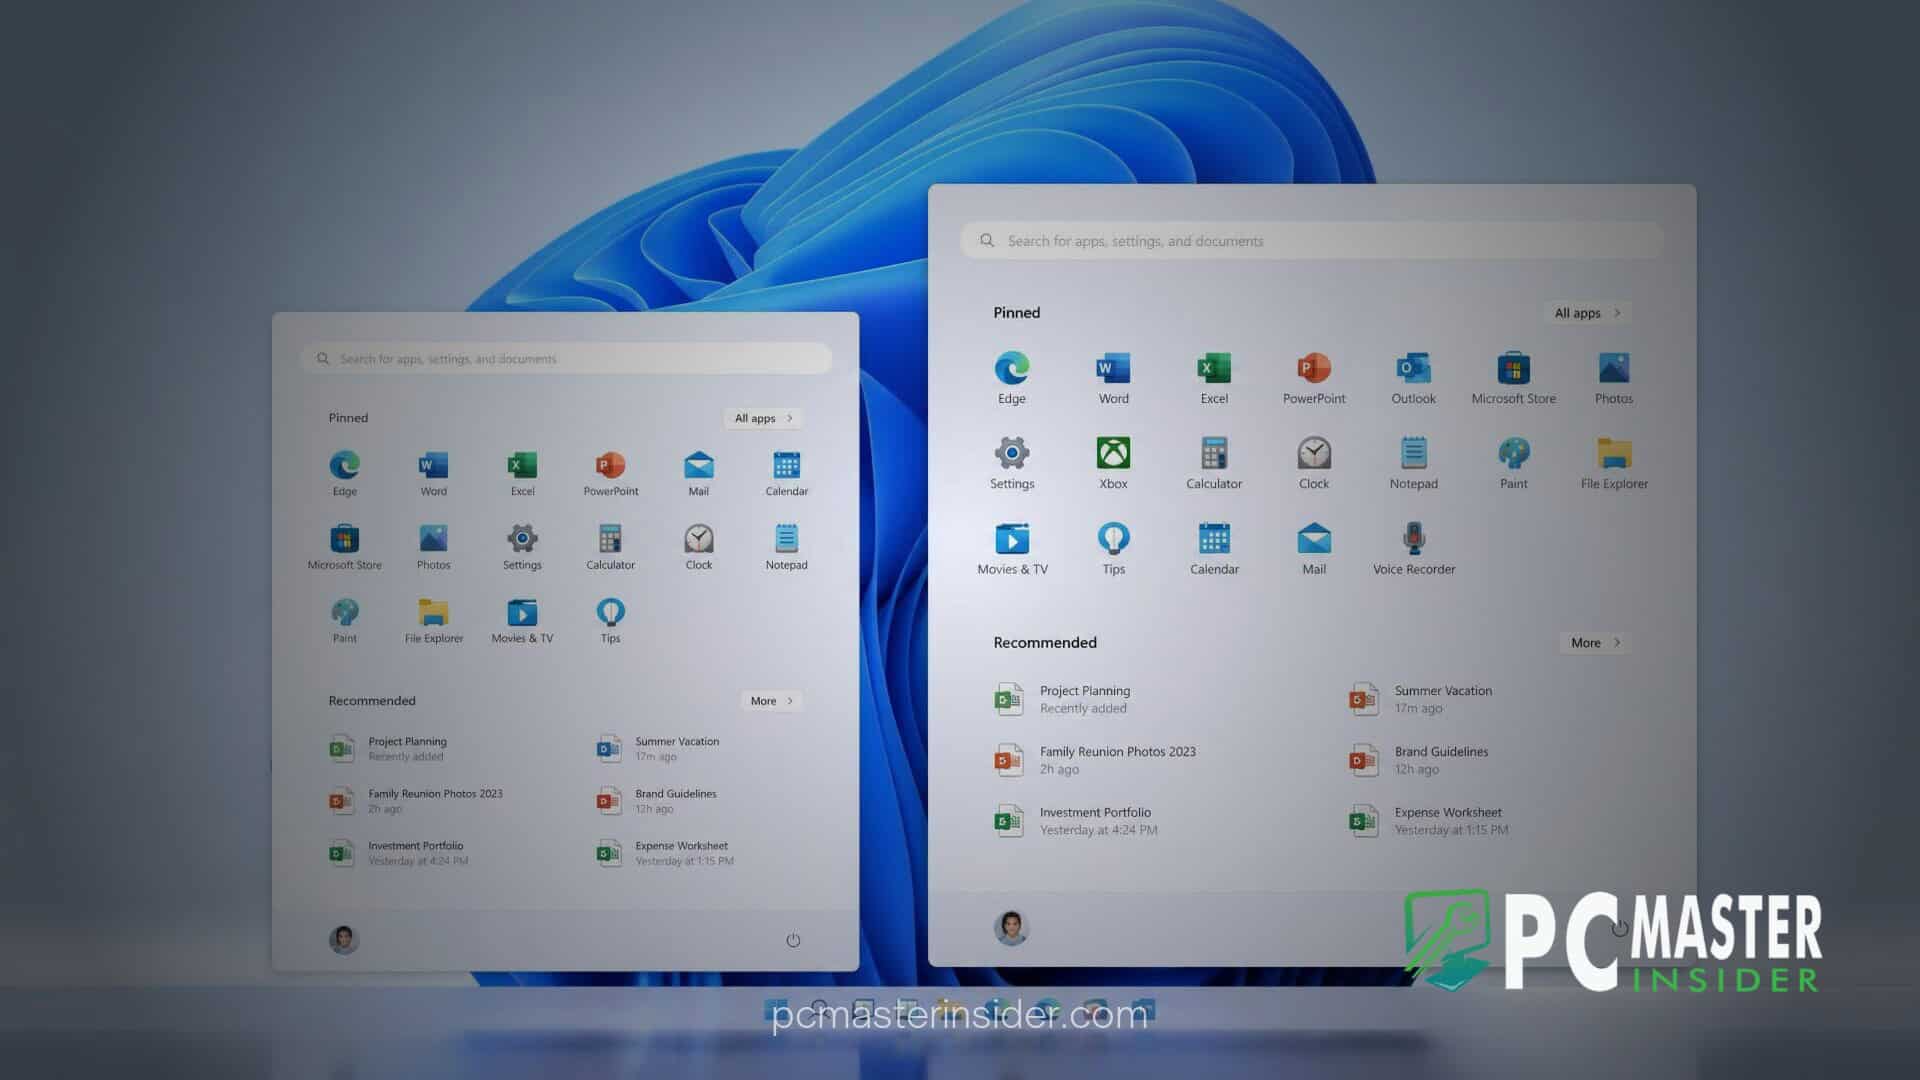The image size is (1920, 1080).
Task: Expand All apps in small Start menu
Action: (x=764, y=418)
